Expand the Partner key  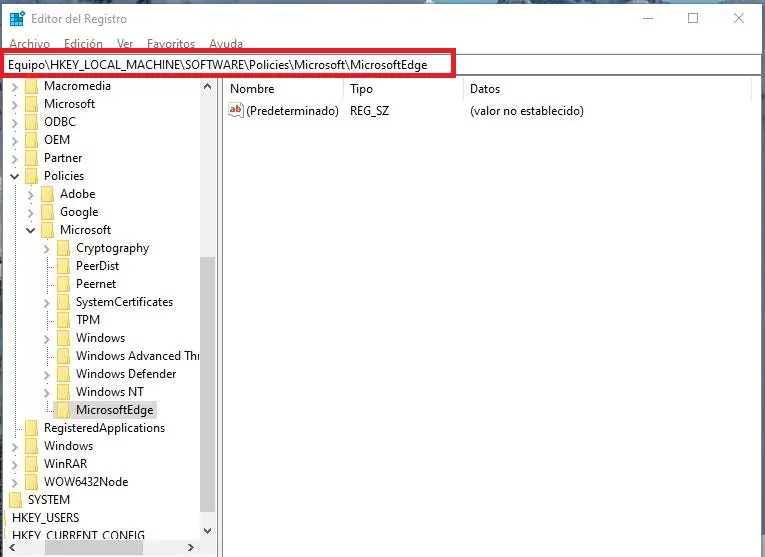(15, 159)
